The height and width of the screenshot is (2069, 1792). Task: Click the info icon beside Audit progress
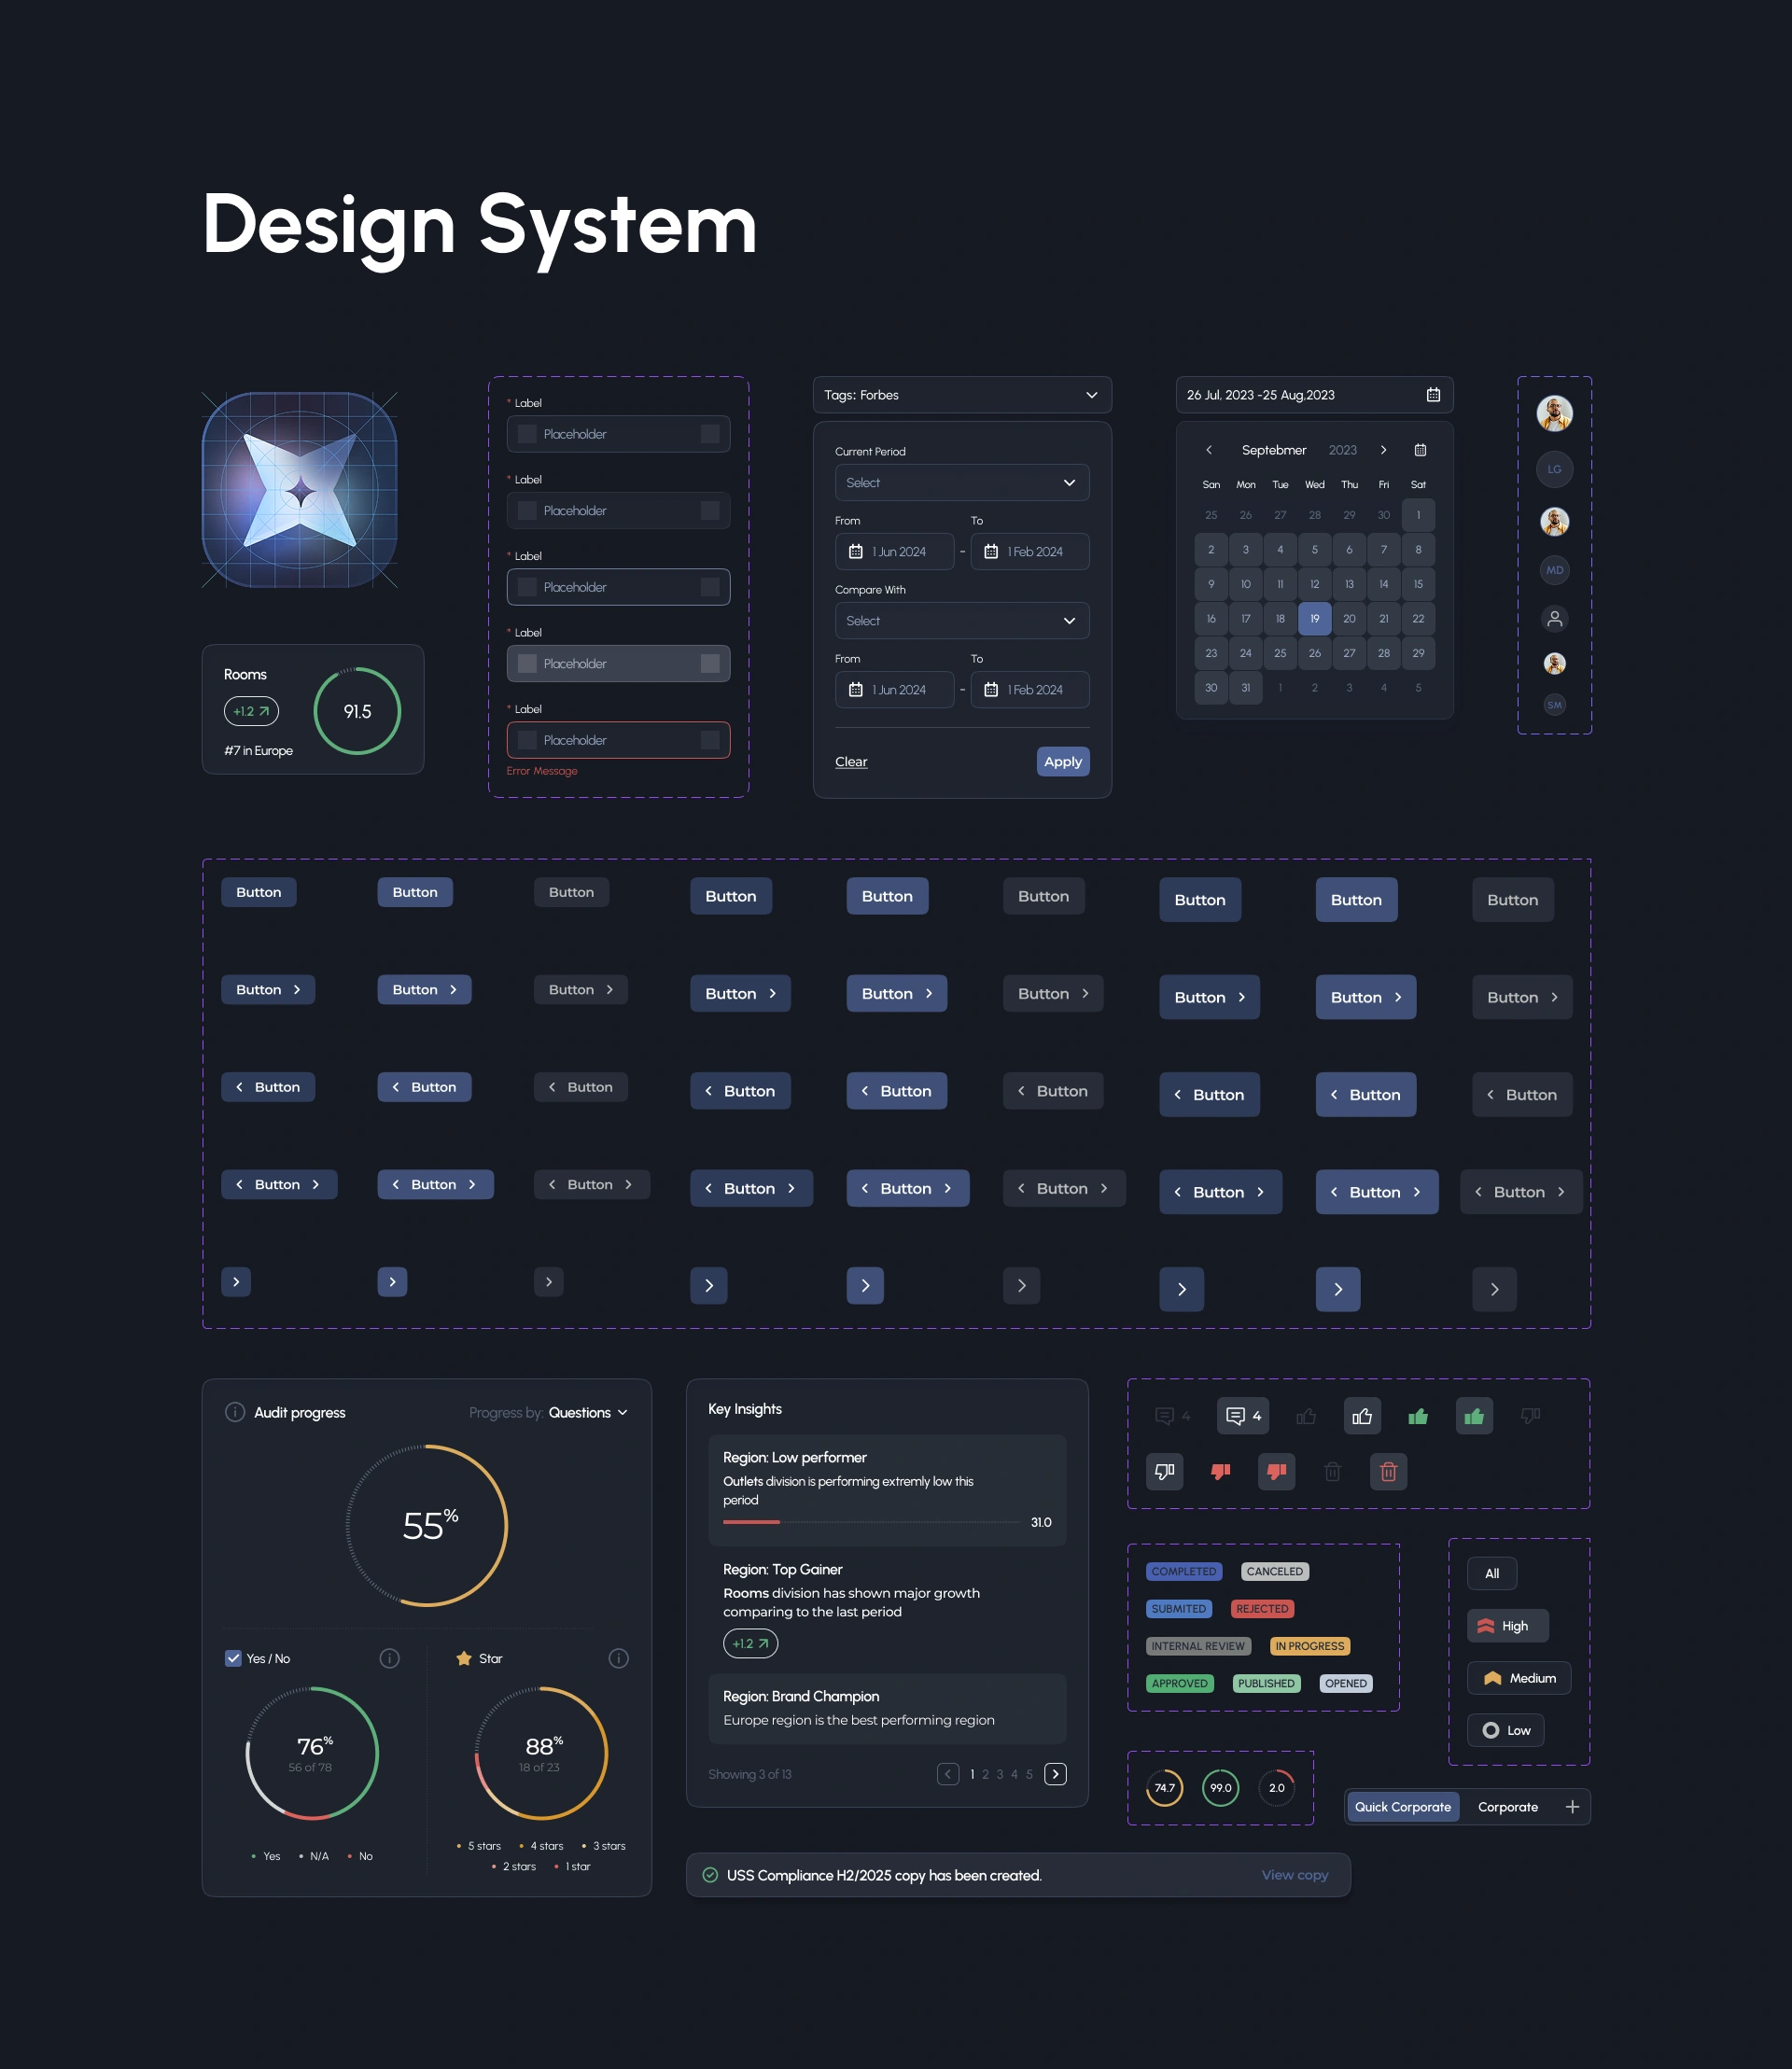pos(235,1412)
